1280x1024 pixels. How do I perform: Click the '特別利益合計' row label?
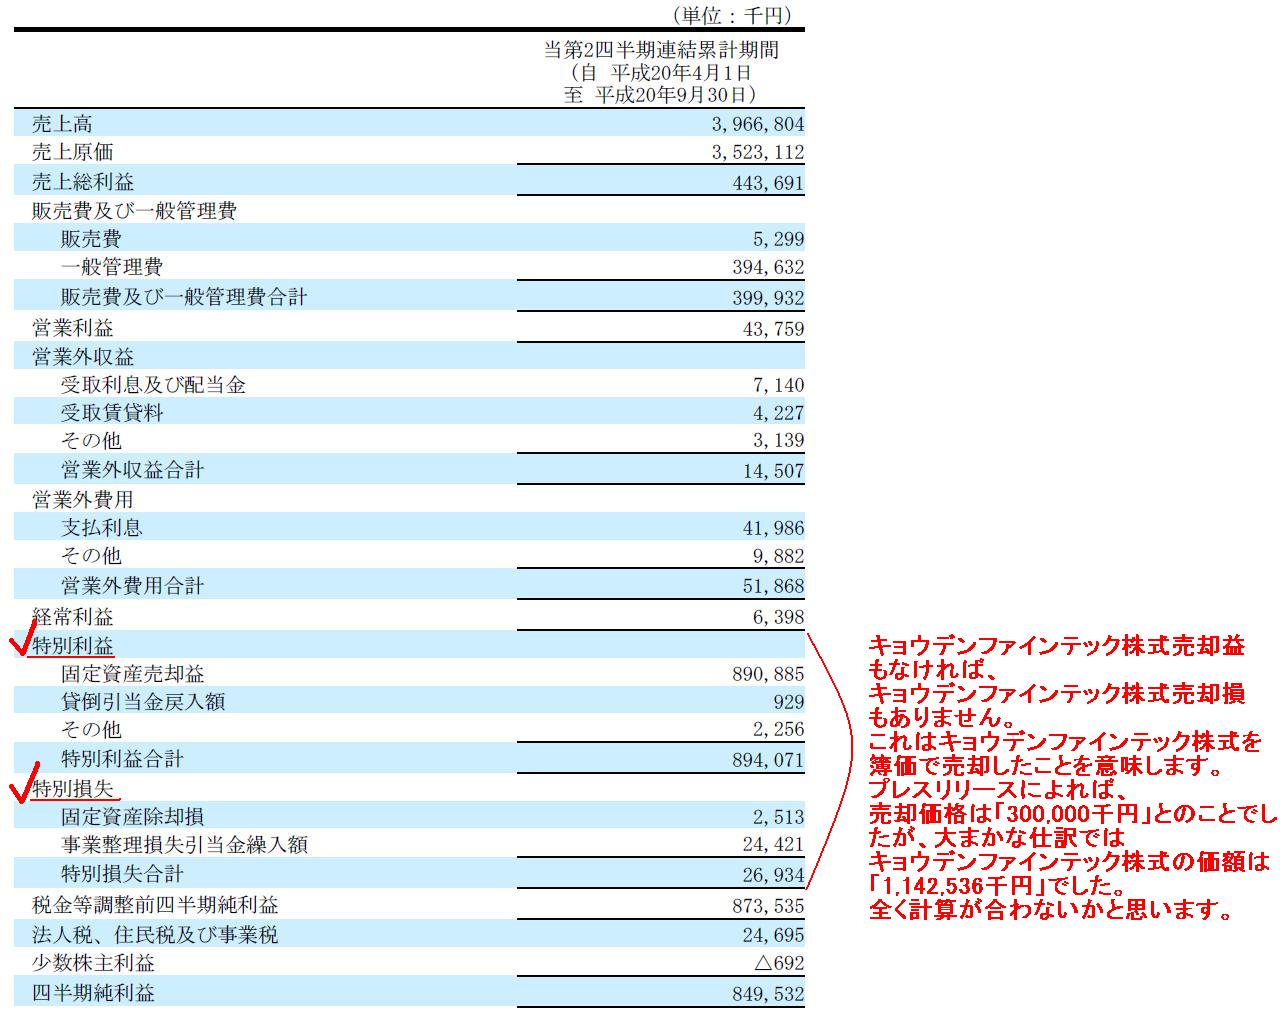(x=122, y=759)
